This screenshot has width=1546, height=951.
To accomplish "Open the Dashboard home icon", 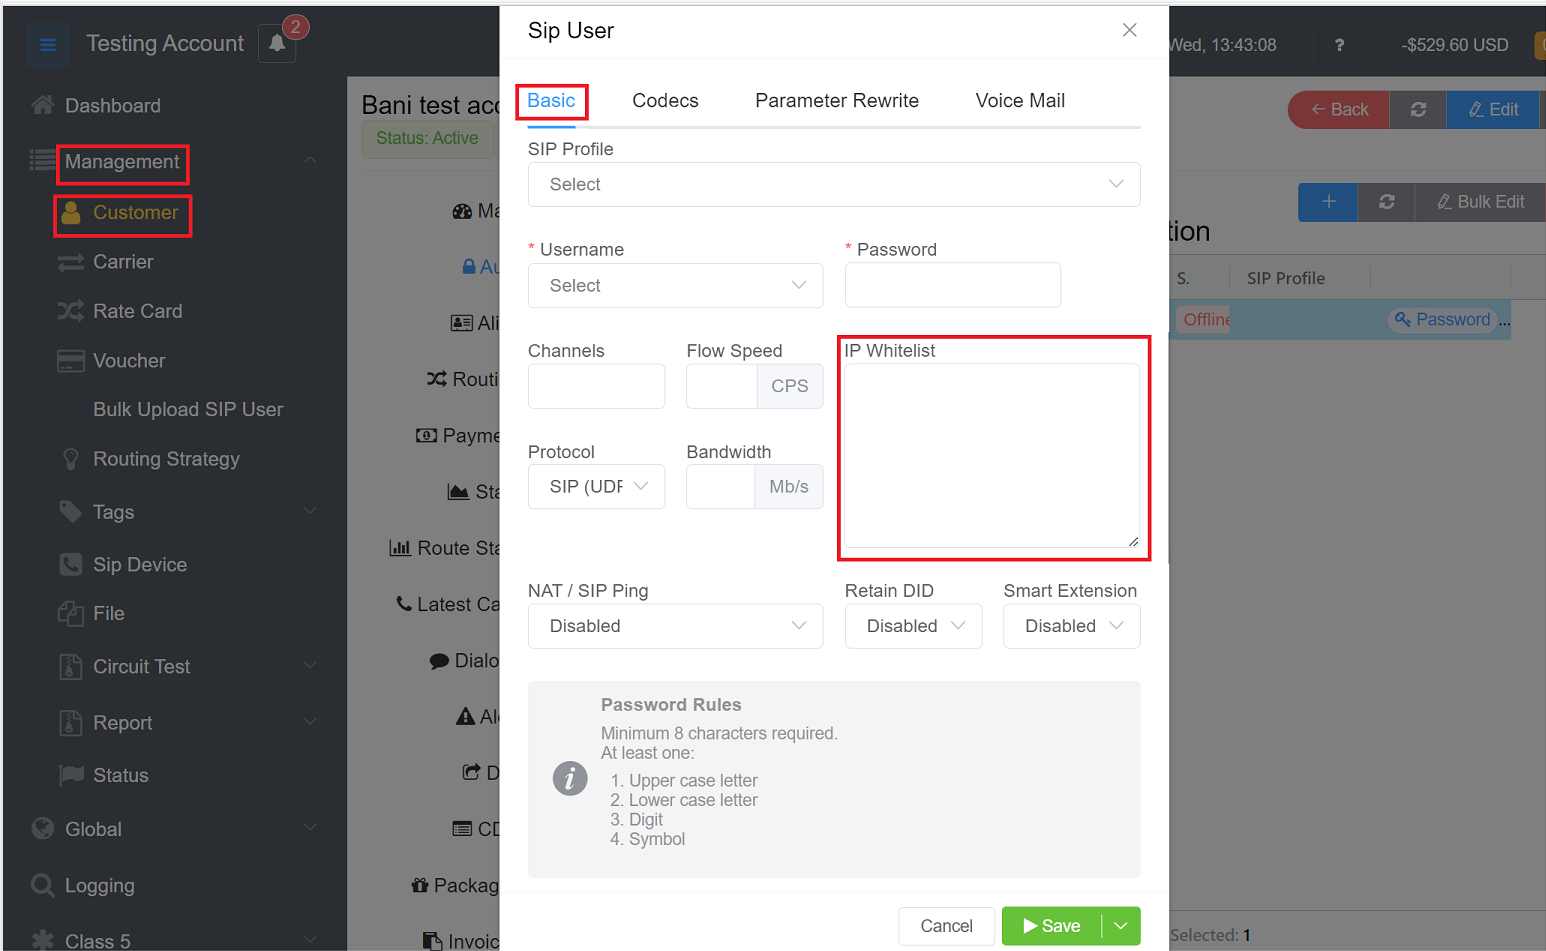I will pyautogui.click(x=42, y=106).
